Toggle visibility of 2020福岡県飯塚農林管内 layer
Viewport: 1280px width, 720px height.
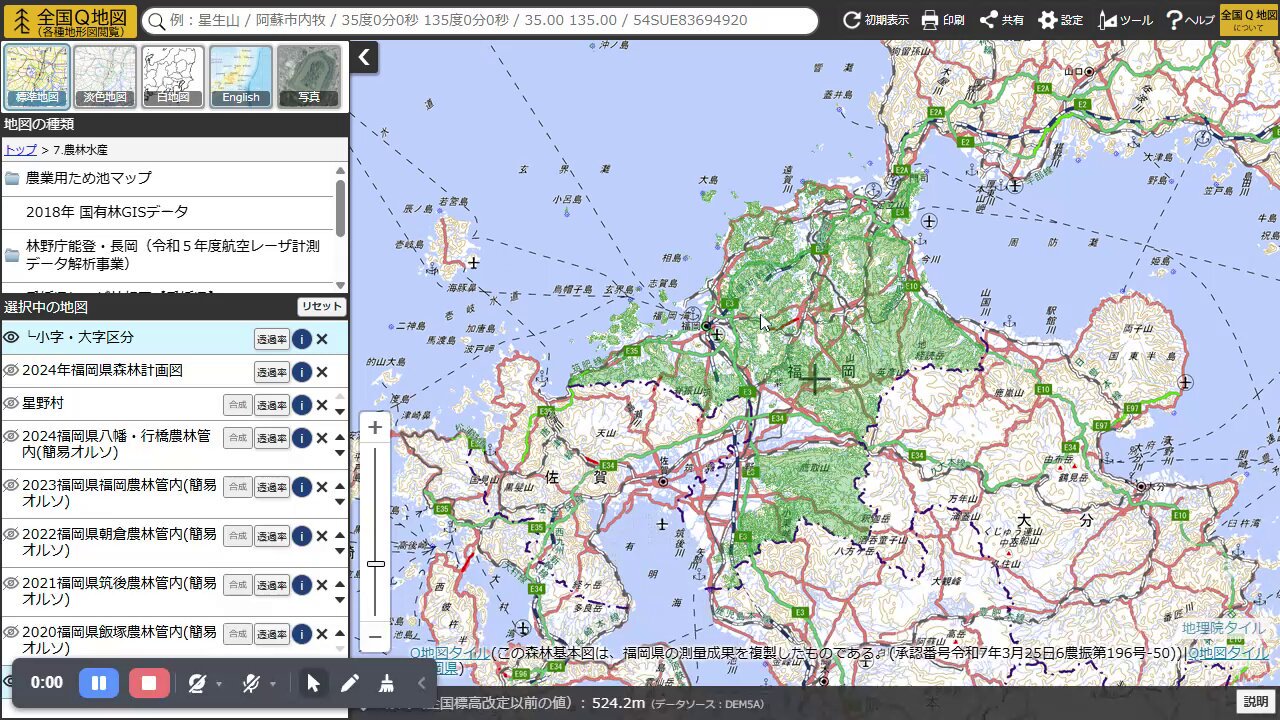tap(11, 633)
